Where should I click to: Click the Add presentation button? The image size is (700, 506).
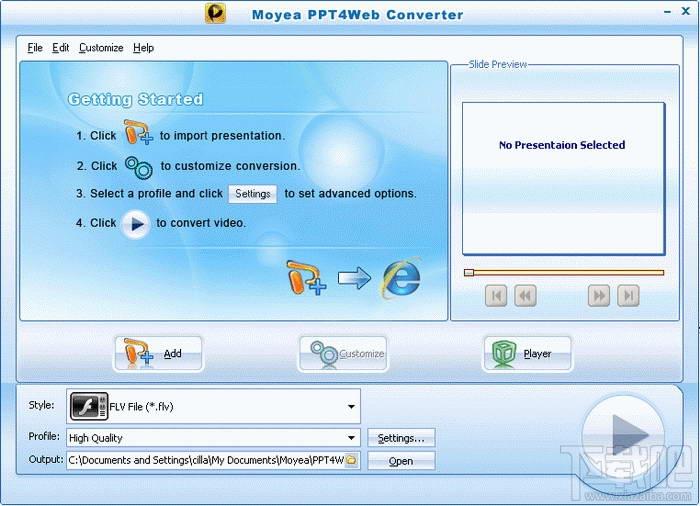point(158,354)
